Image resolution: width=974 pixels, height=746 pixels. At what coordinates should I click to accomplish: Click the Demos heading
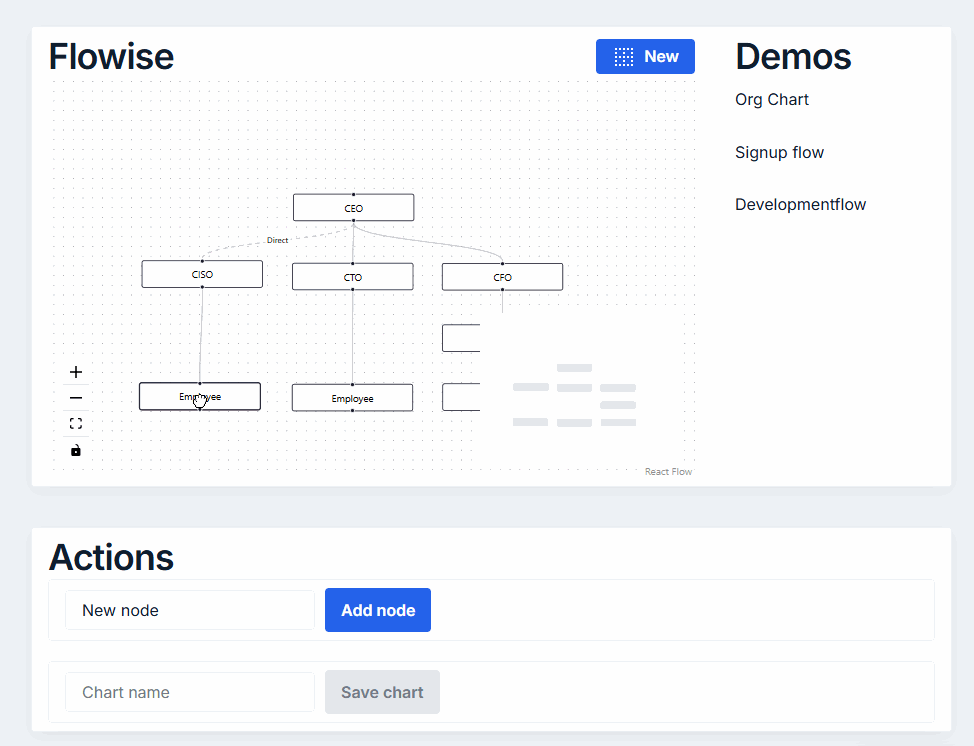tap(793, 57)
